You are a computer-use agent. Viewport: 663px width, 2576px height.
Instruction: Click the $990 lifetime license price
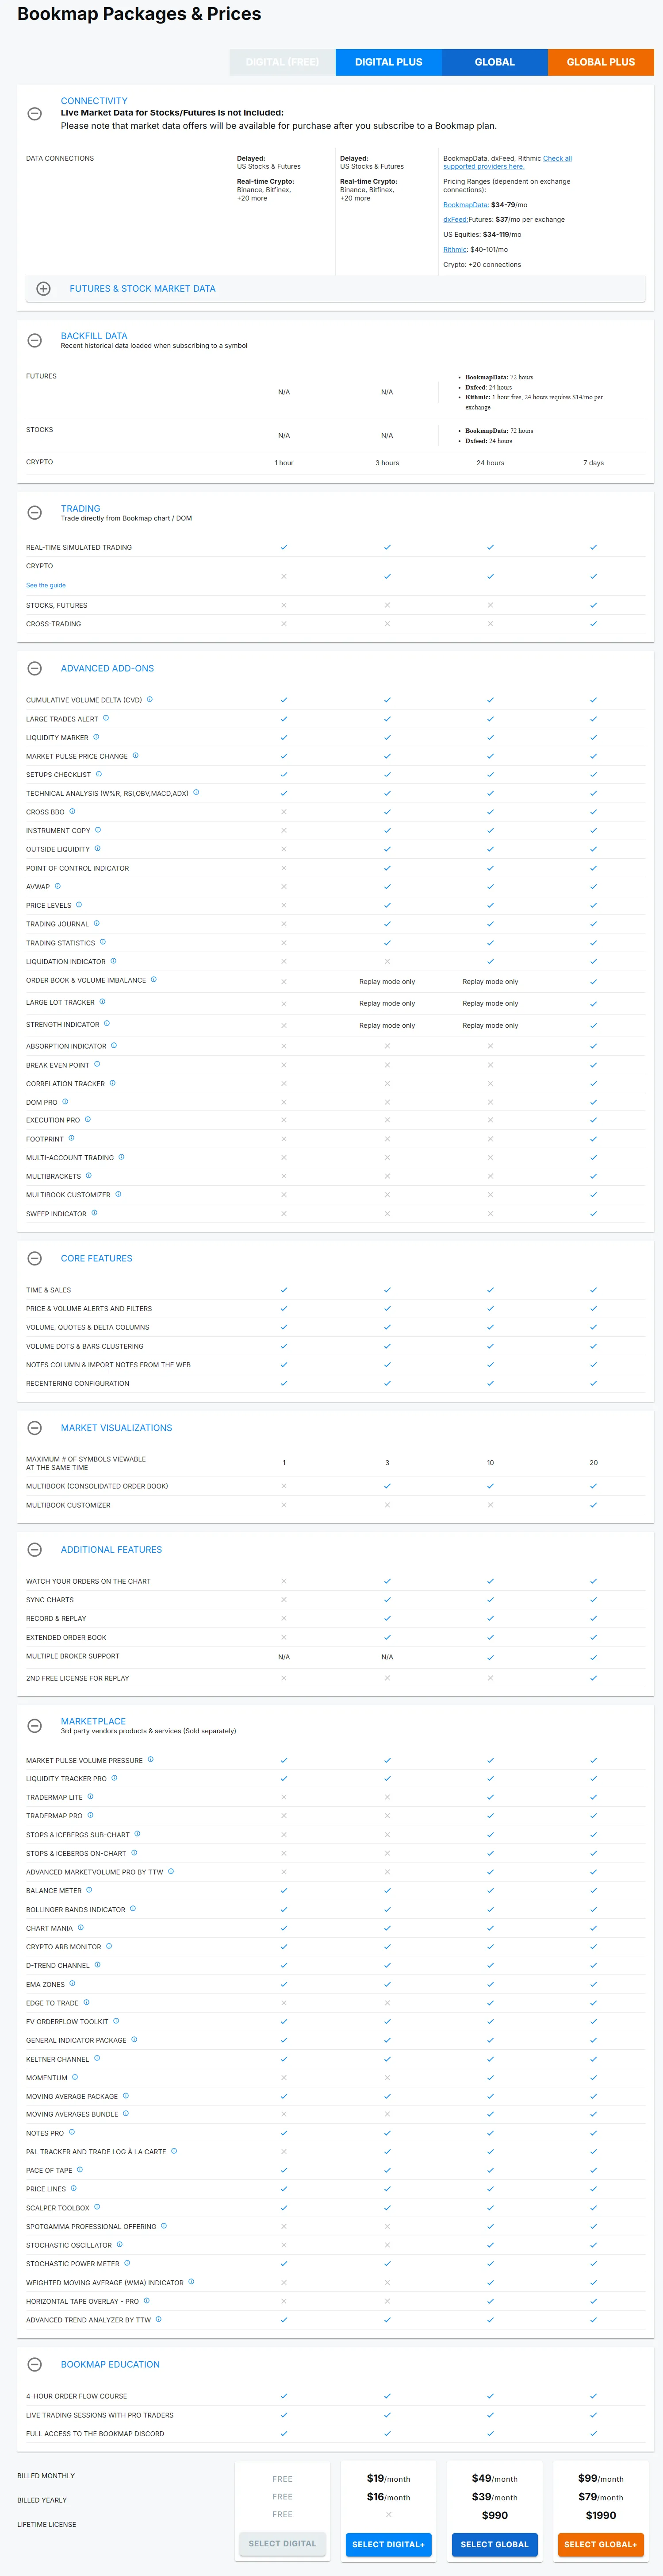[495, 2515]
